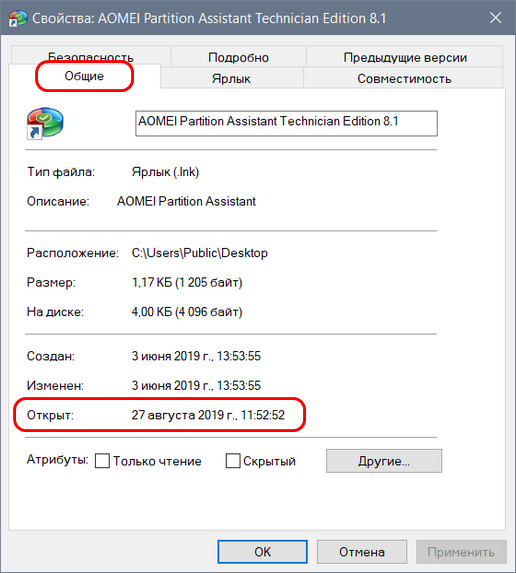Check the Скрытый attribute box
516x573 pixels.
coord(233,461)
